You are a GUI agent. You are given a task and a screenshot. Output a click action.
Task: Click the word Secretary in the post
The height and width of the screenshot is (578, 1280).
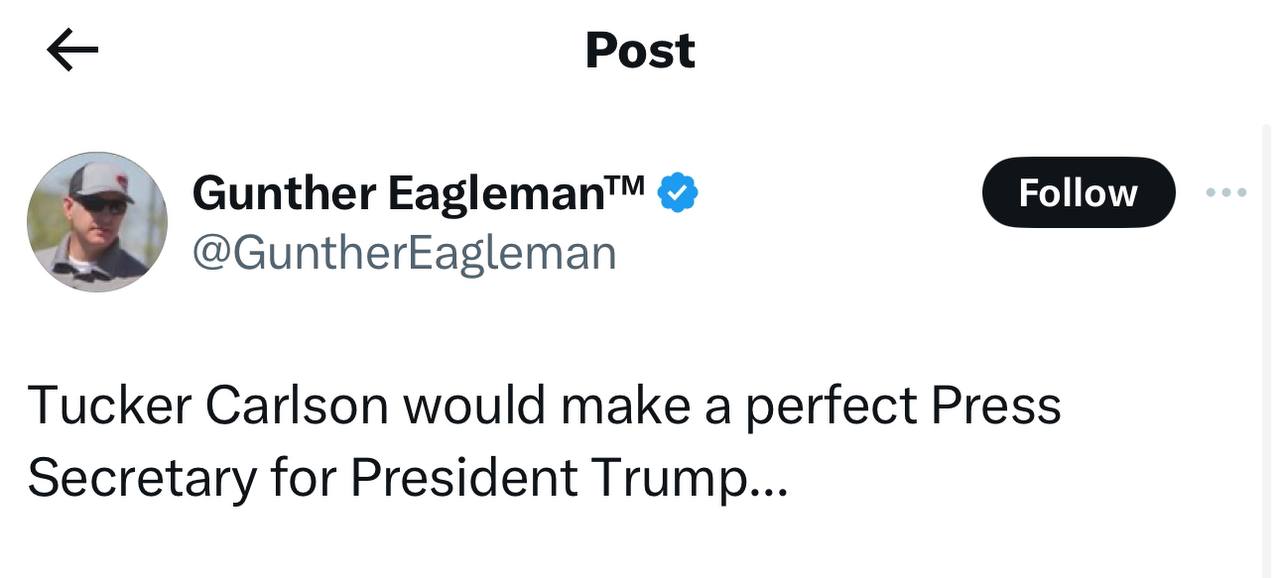[x=141, y=478]
